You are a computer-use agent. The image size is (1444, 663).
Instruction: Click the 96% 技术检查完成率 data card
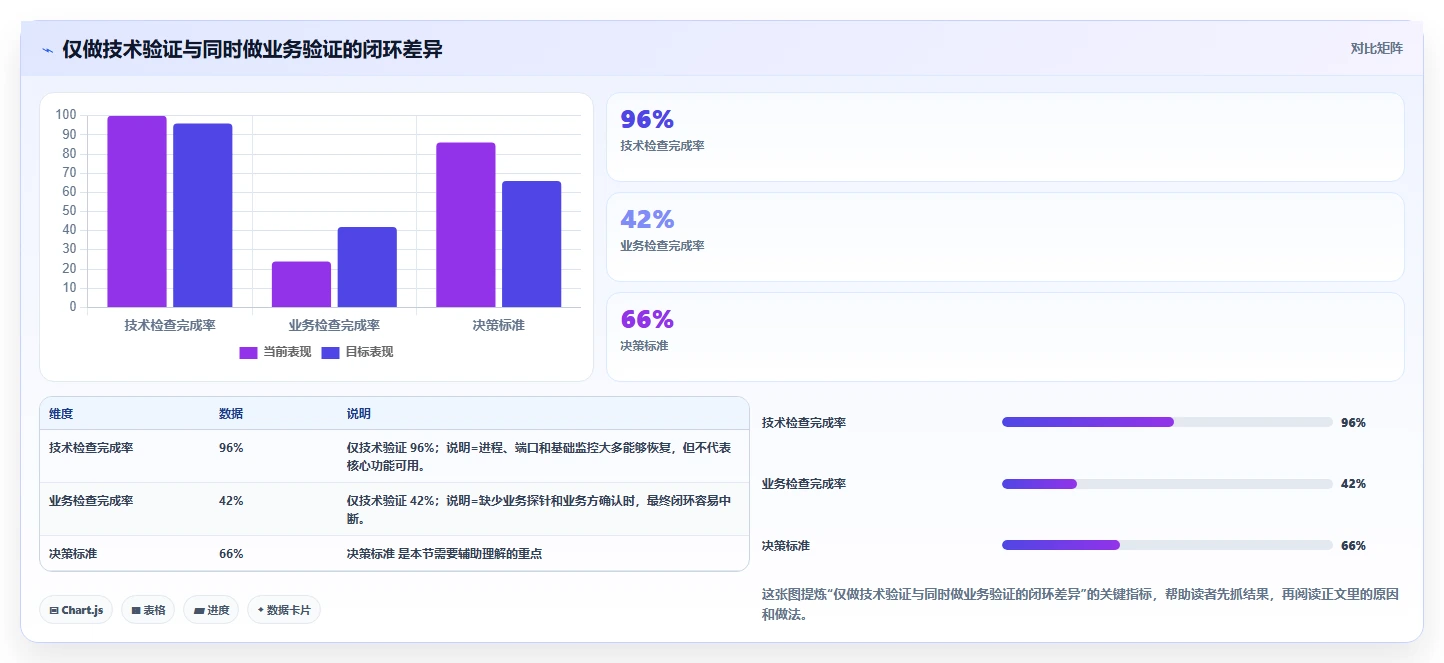1005,137
